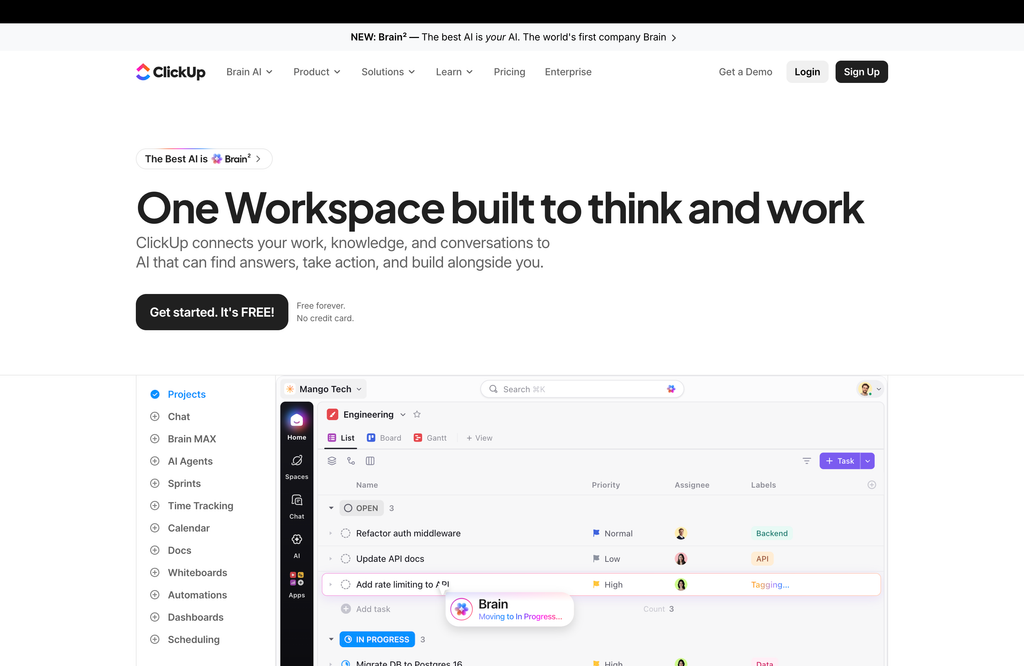Image resolution: width=1024 pixels, height=666 pixels.
Task: Click the Low priority flag
Action: click(x=596, y=558)
